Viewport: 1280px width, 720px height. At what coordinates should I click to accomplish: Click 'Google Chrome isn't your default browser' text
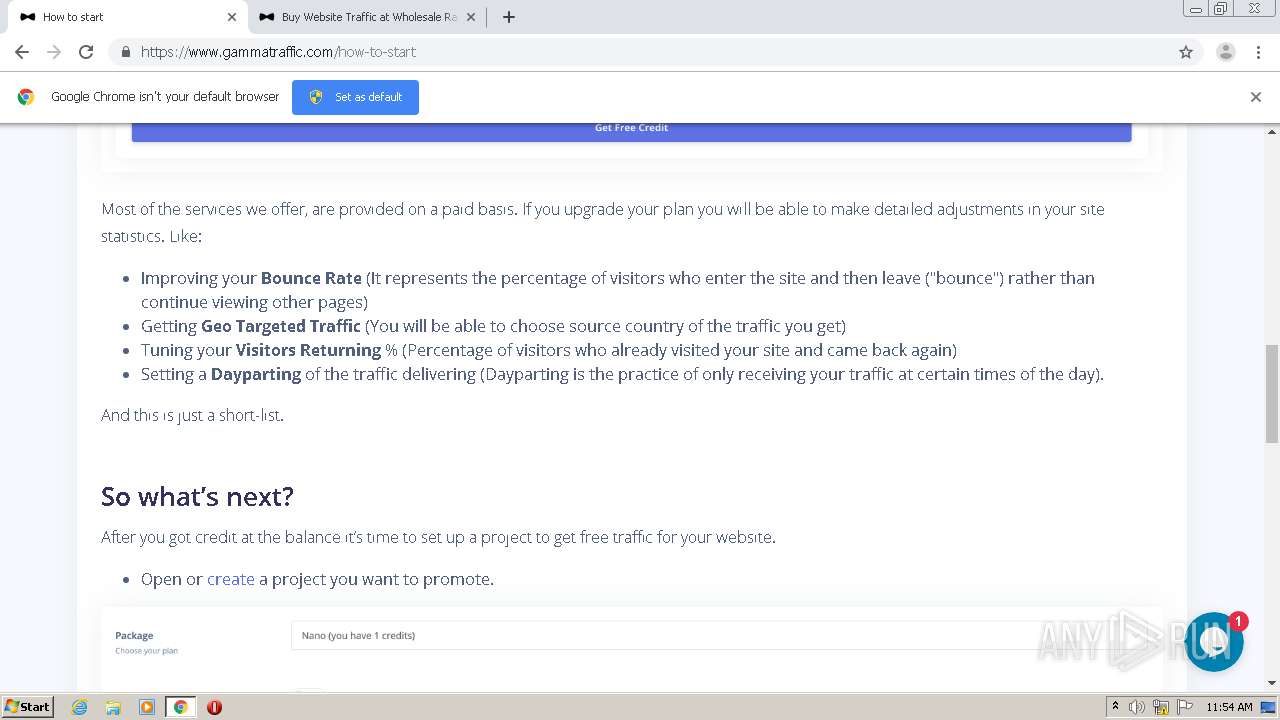tap(165, 97)
